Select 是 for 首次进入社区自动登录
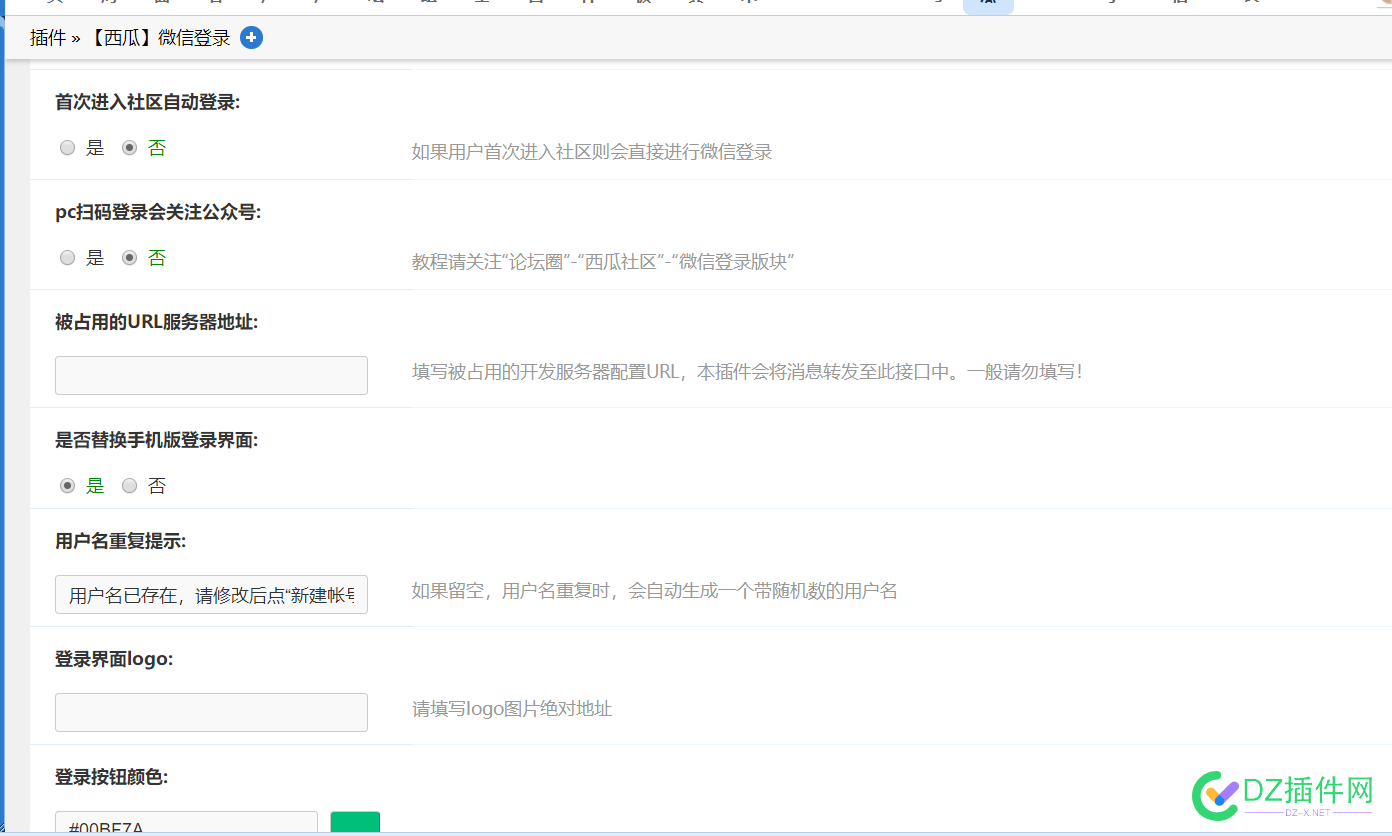The image size is (1392, 836). tap(68, 148)
